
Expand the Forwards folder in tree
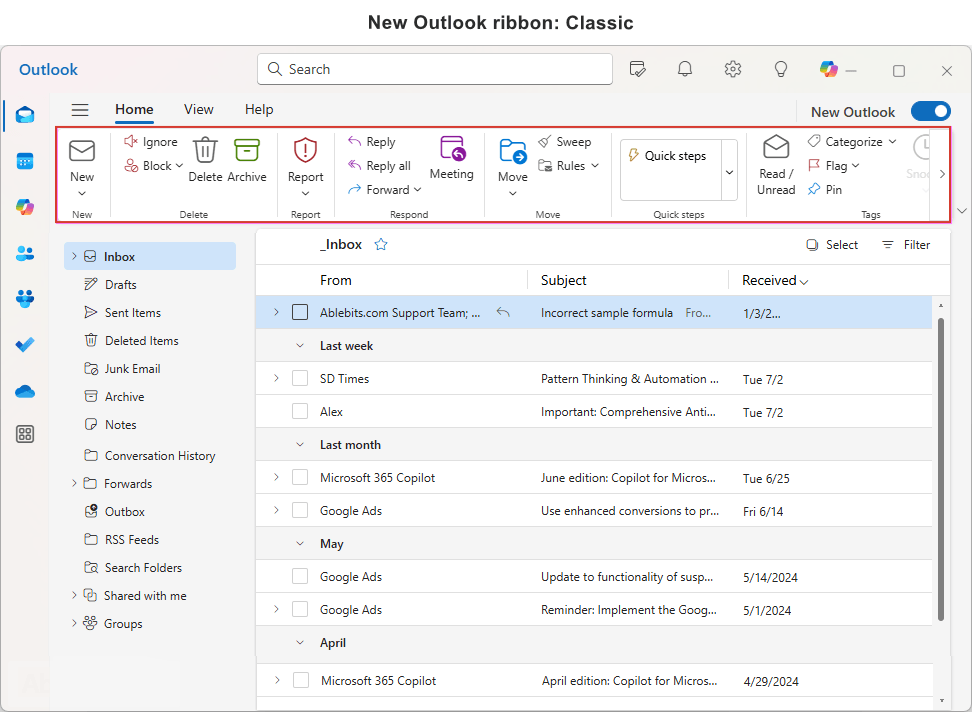(x=74, y=483)
